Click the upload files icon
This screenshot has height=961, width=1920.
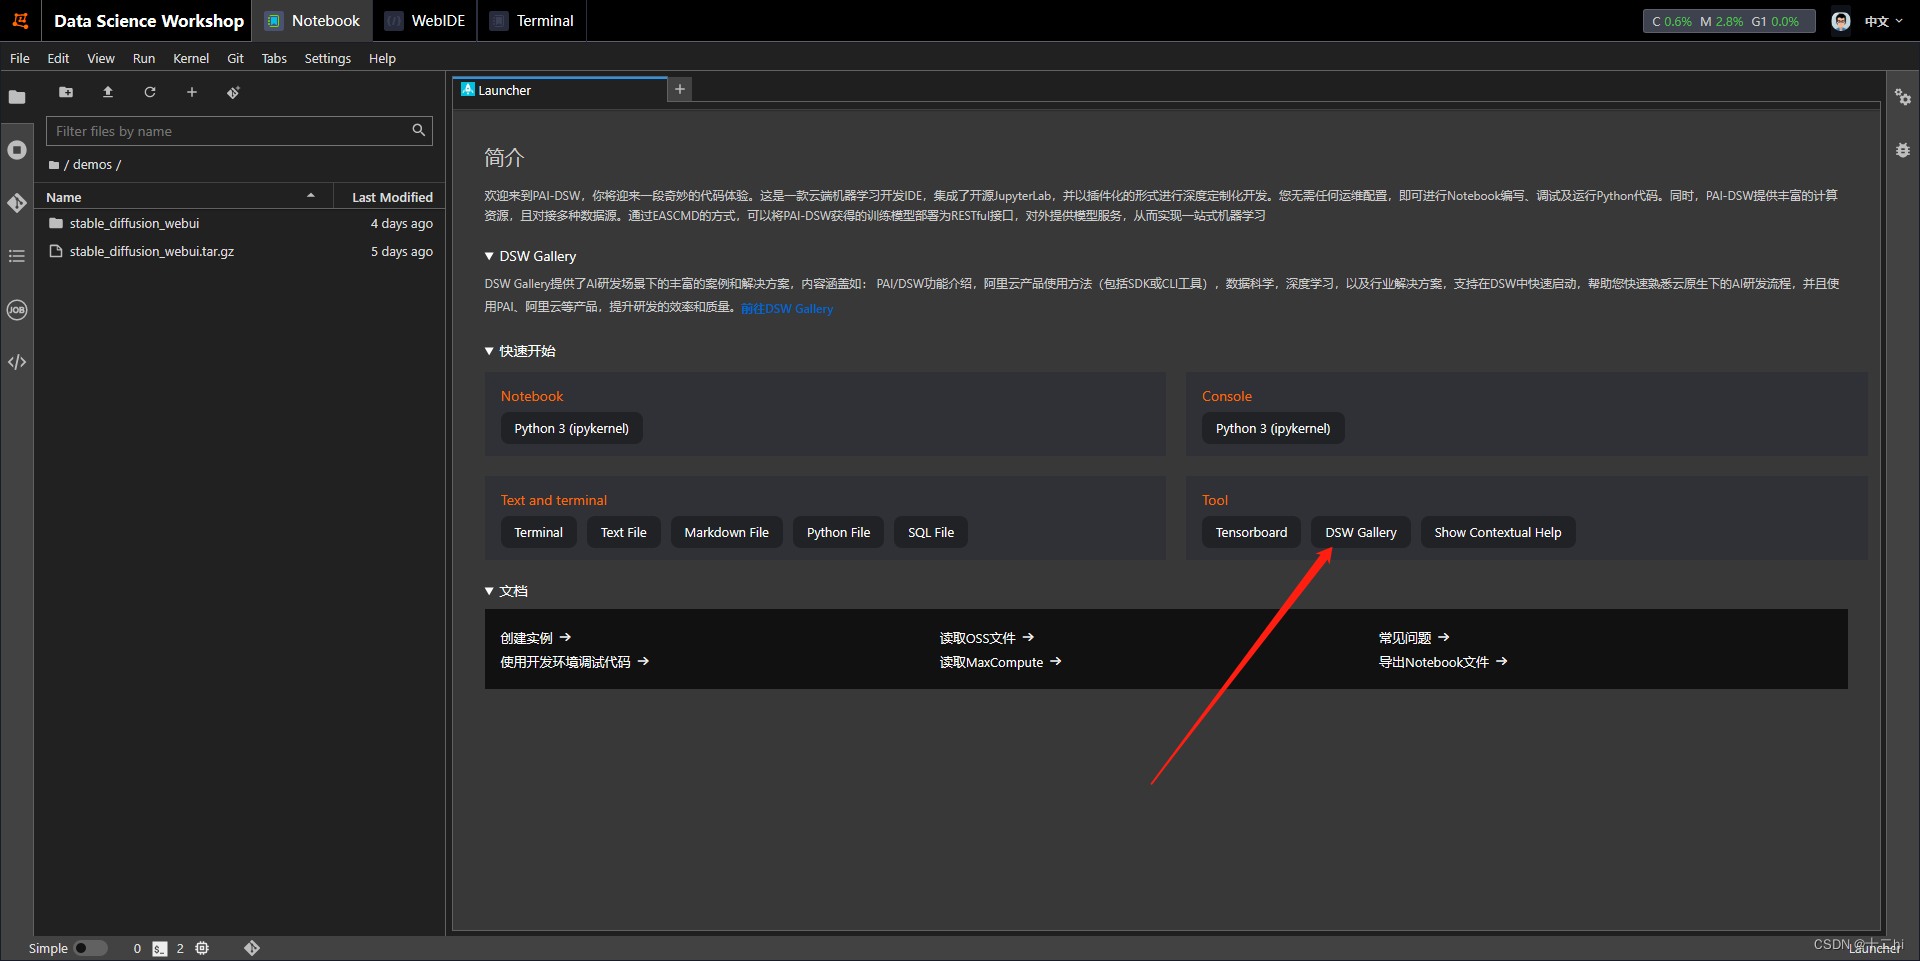tap(108, 92)
